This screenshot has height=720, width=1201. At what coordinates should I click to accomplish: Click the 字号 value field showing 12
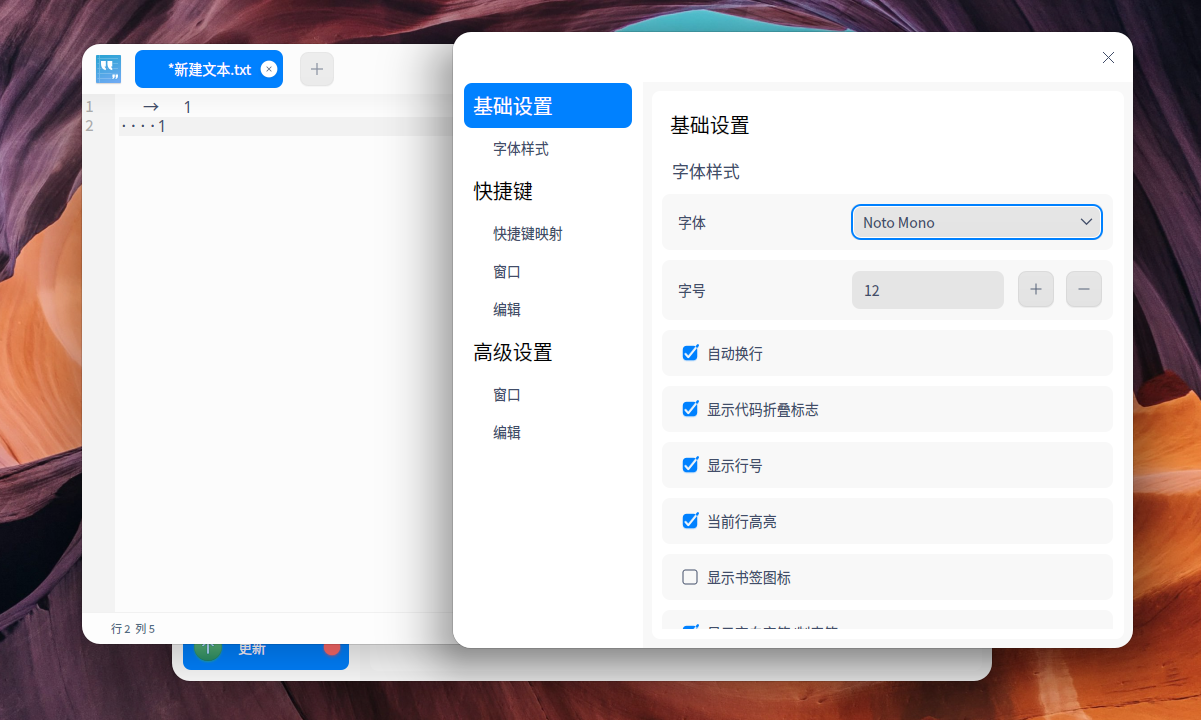point(928,290)
